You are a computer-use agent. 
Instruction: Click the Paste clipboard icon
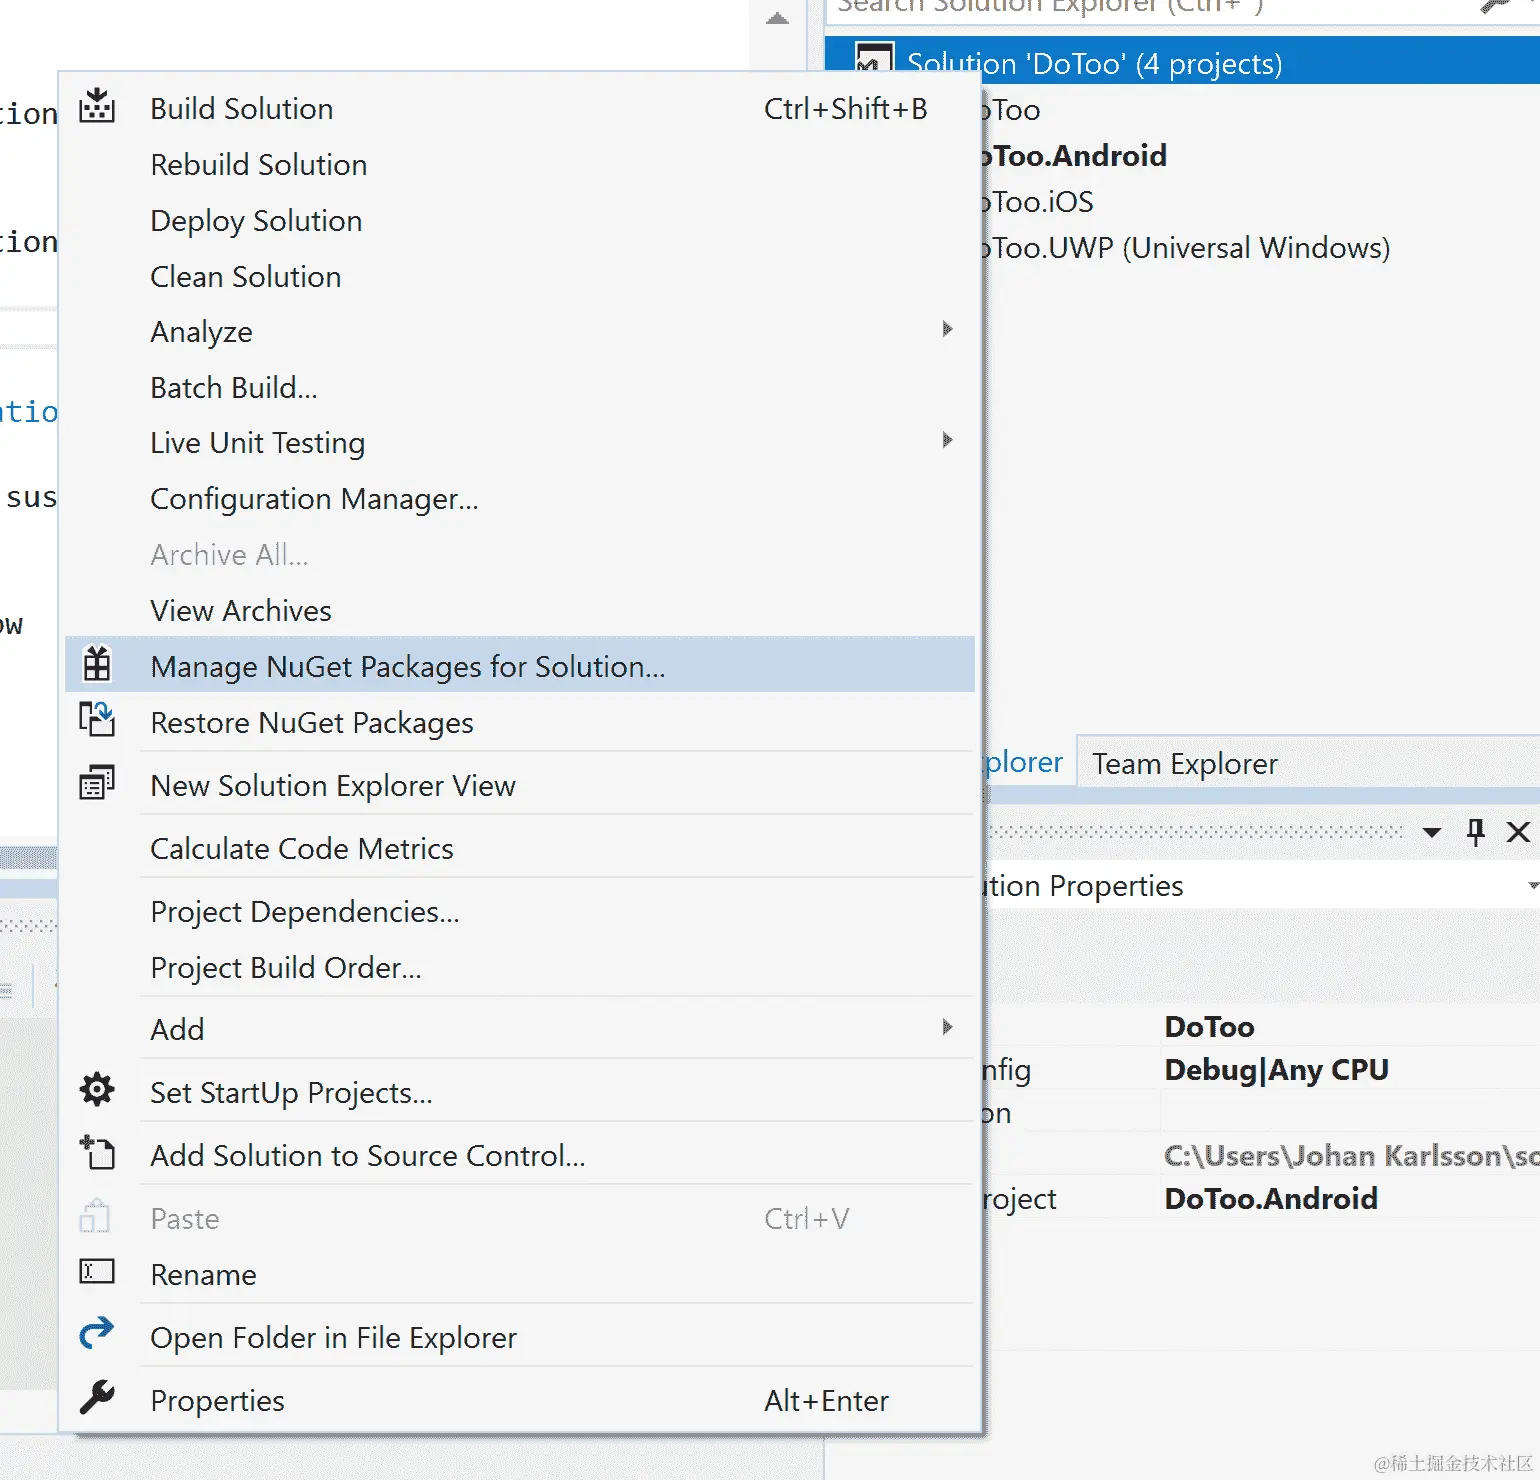pos(95,1216)
